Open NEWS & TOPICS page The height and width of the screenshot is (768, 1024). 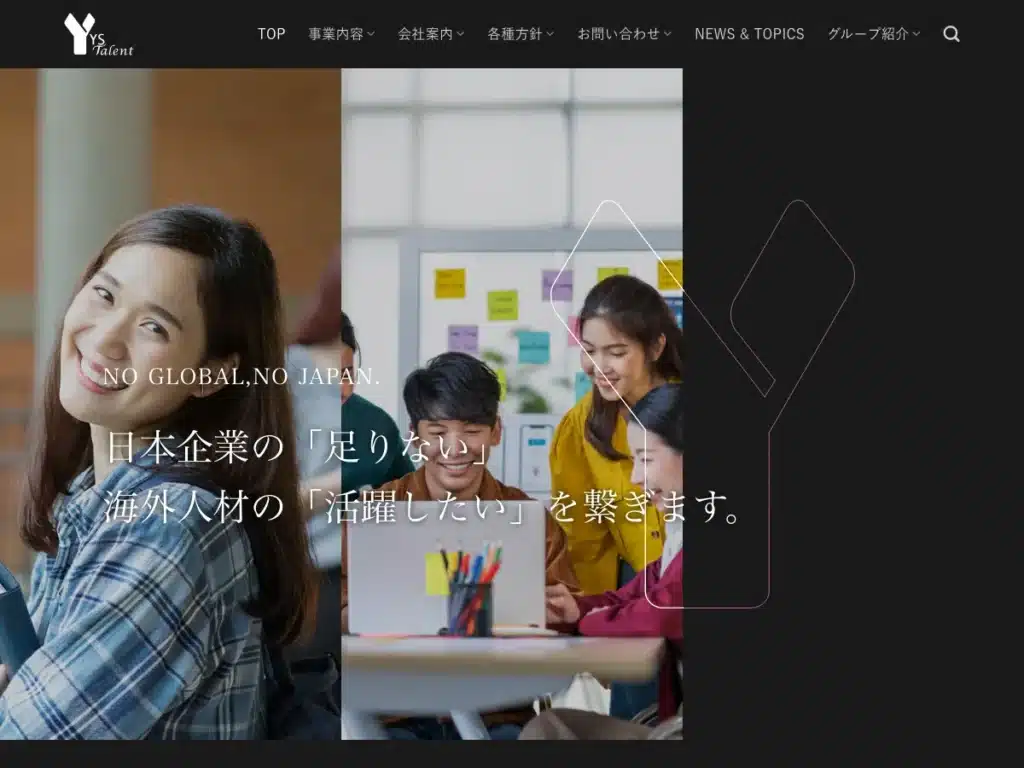click(749, 34)
